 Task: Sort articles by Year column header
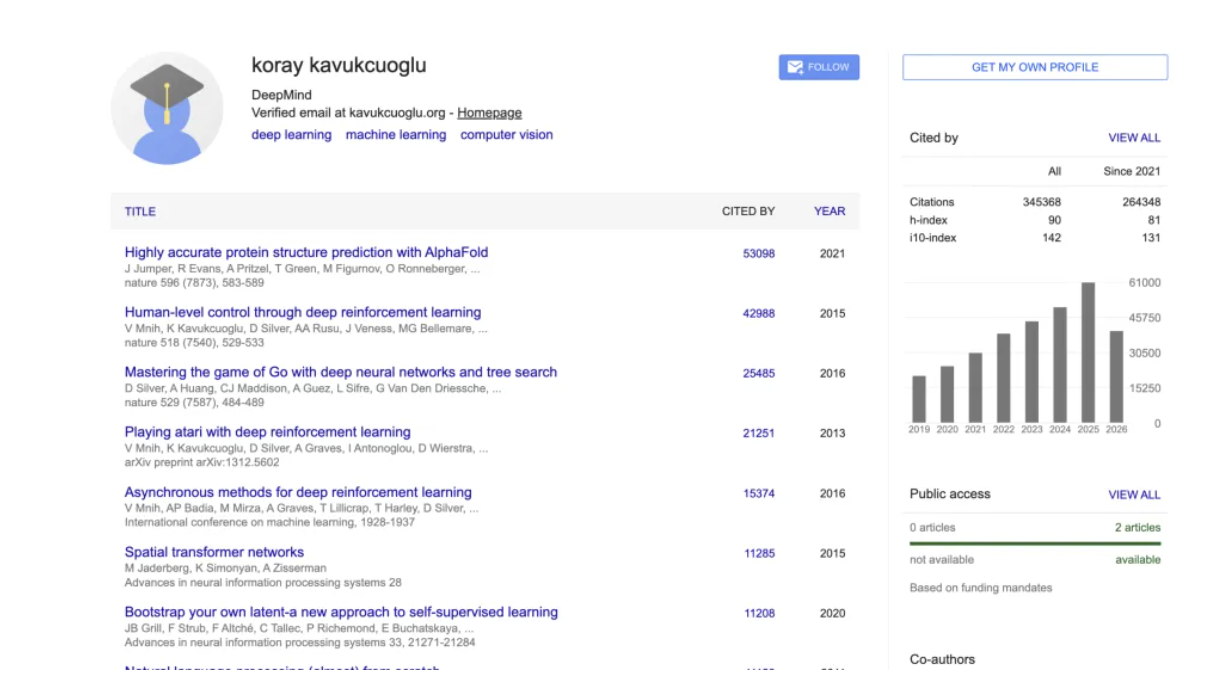(x=829, y=212)
